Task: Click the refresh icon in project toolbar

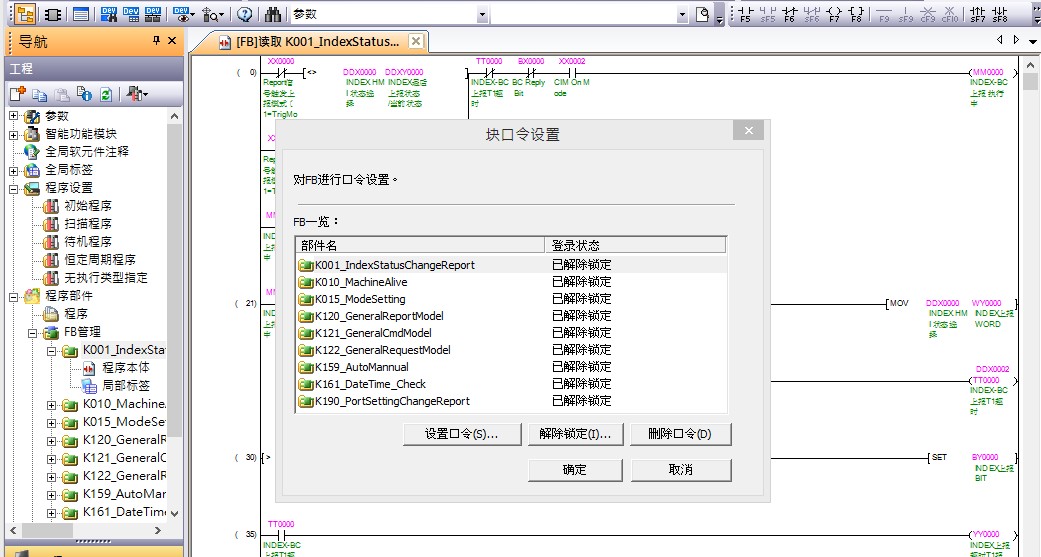Action: coord(106,94)
